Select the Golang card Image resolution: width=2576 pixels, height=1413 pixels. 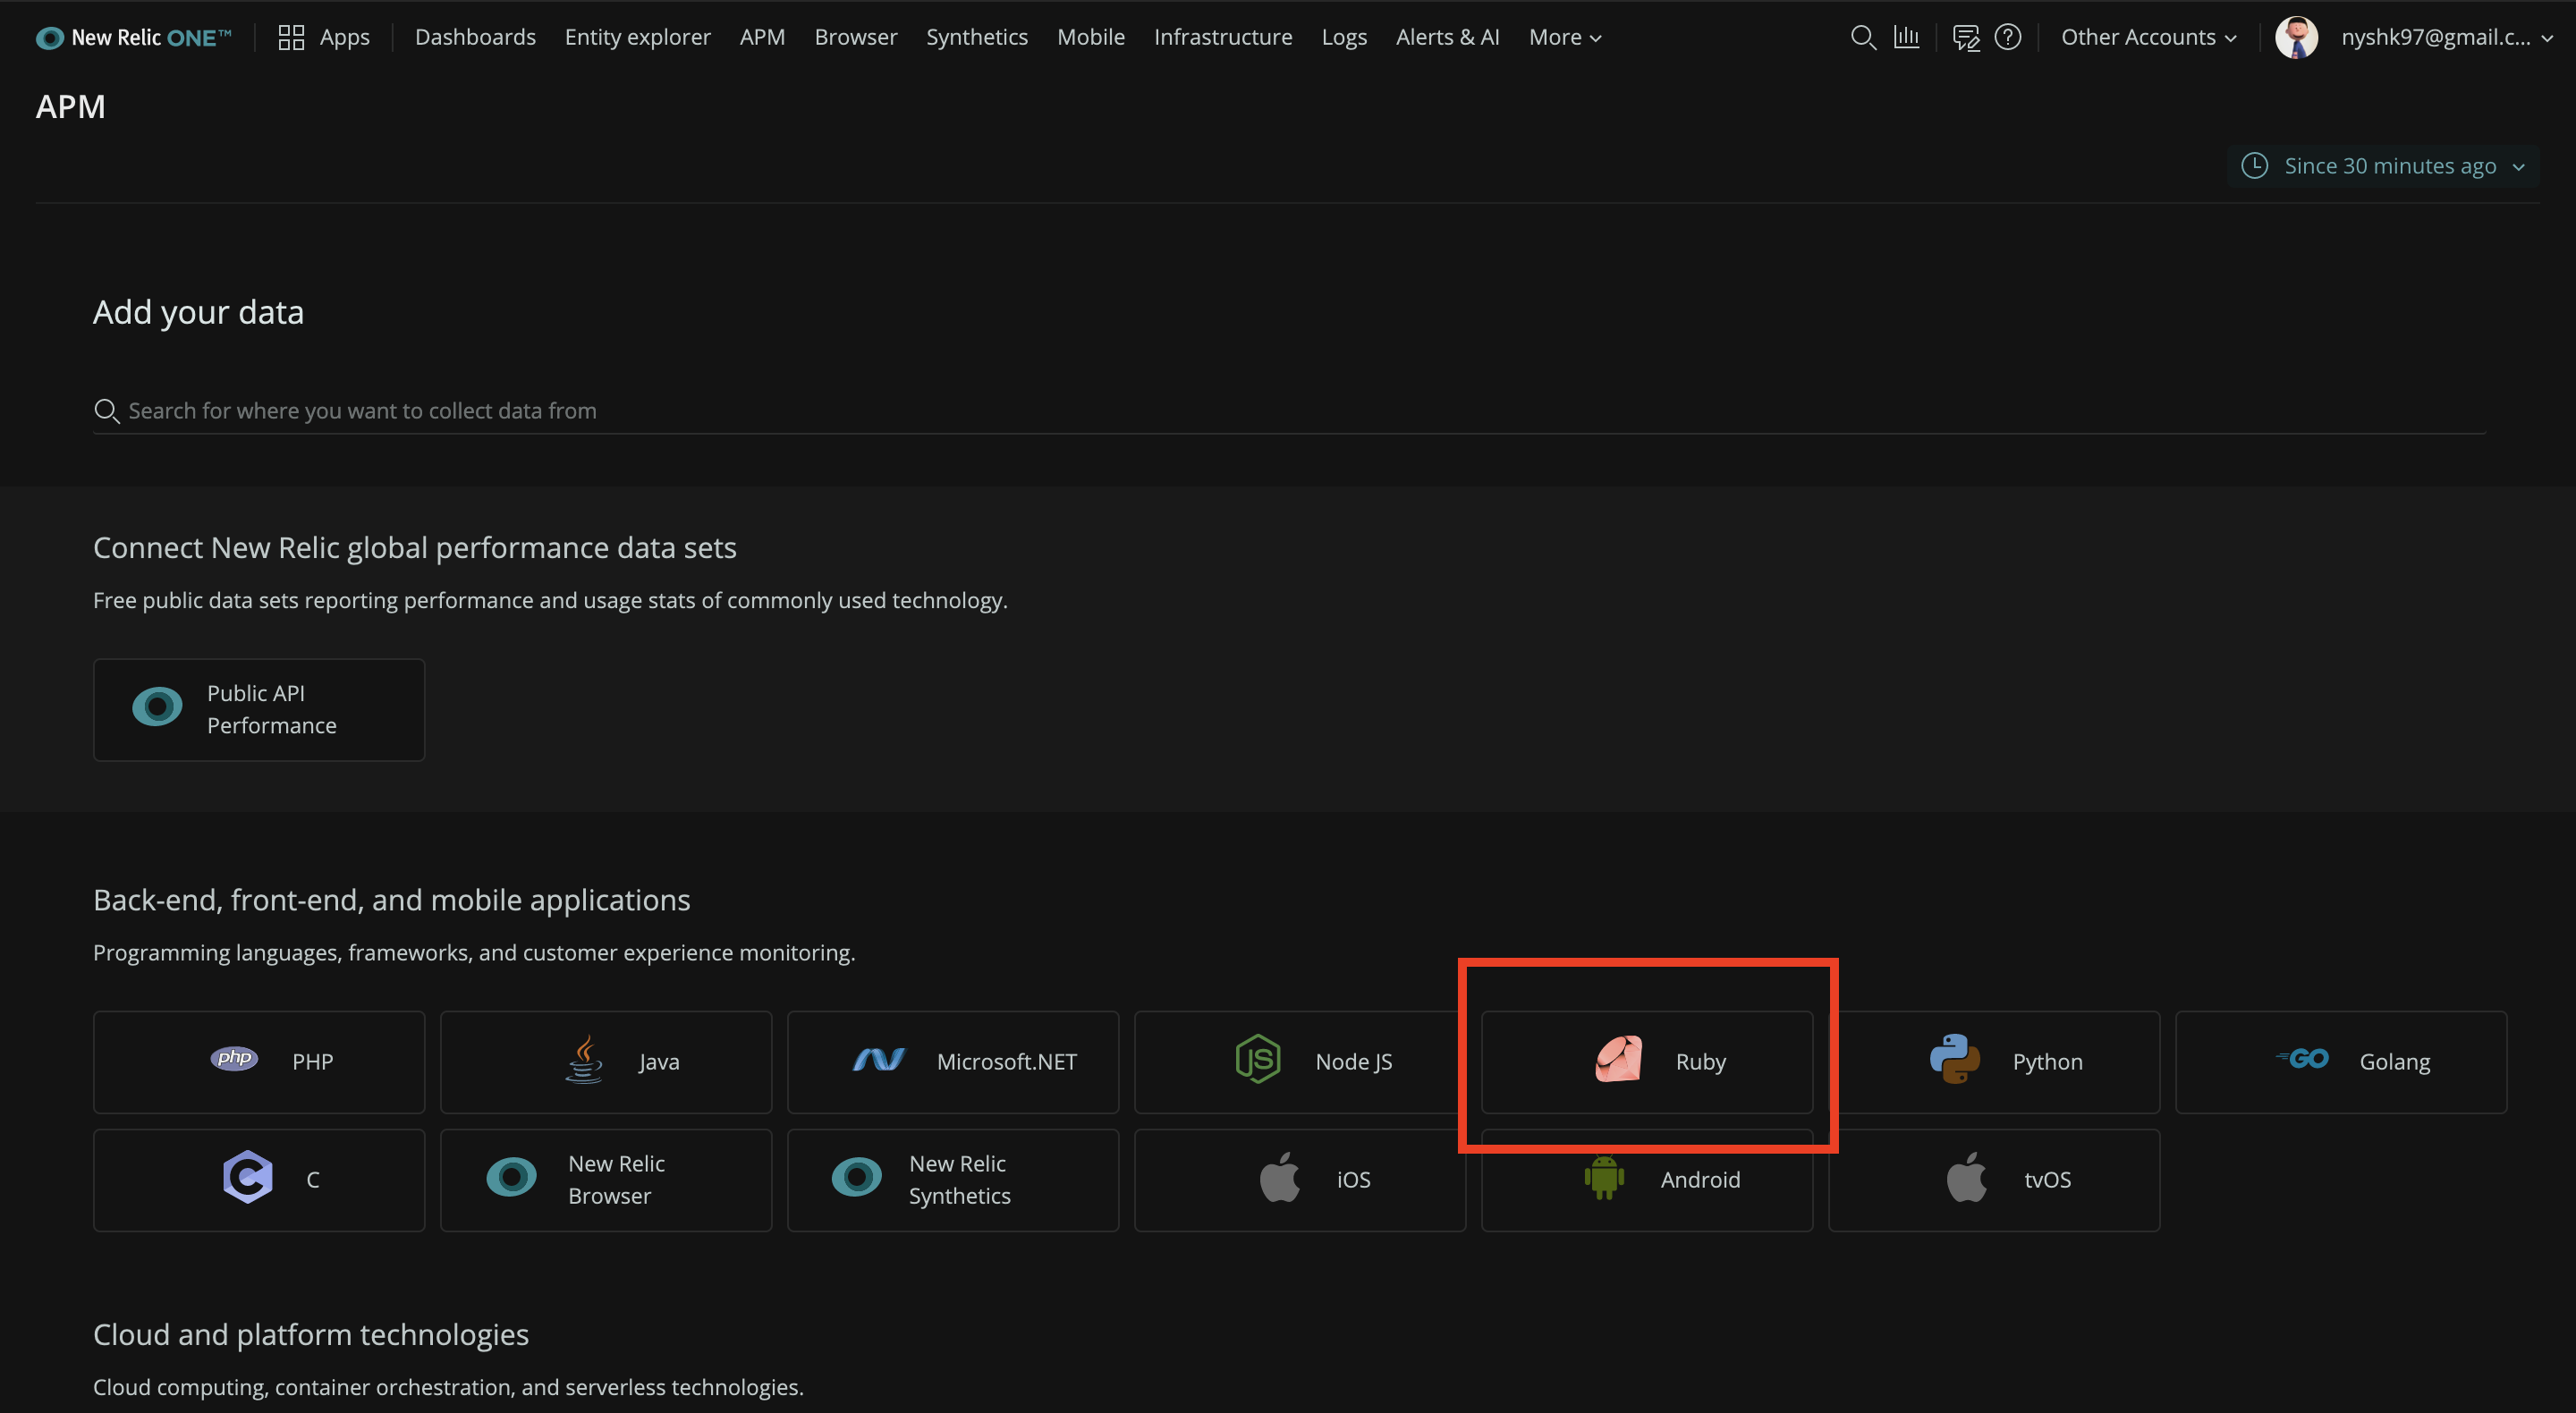(x=2341, y=1062)
